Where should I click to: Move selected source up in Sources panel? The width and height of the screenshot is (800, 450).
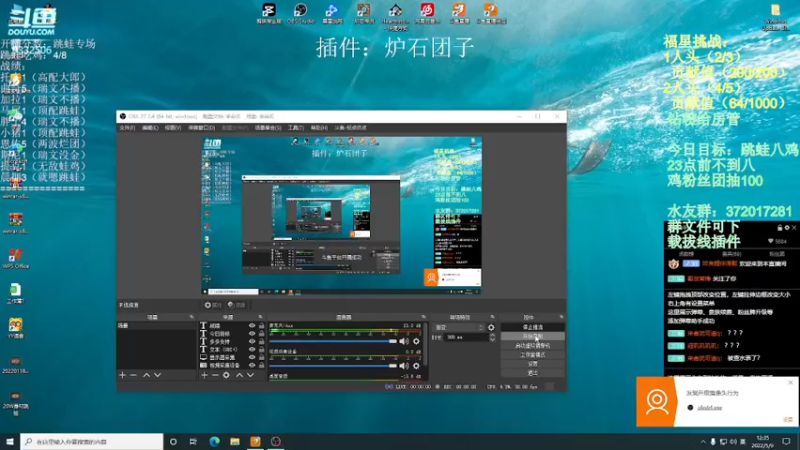tap(239, 375)
